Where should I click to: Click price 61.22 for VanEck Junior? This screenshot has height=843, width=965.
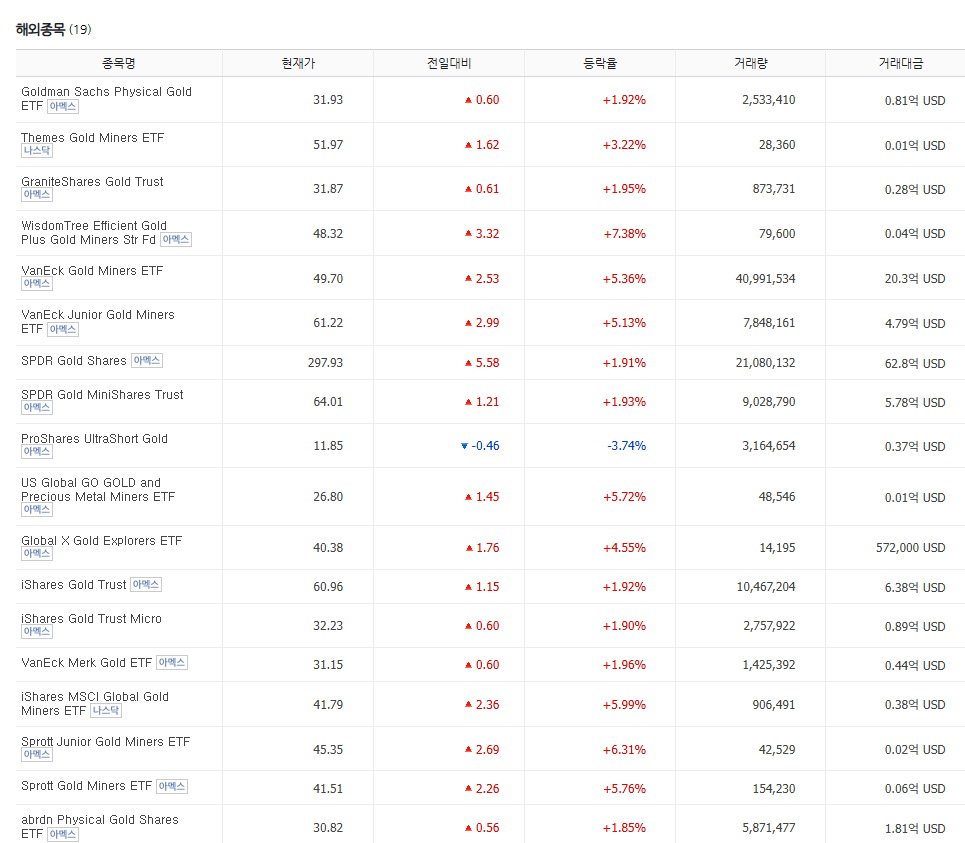pos(328,322)
